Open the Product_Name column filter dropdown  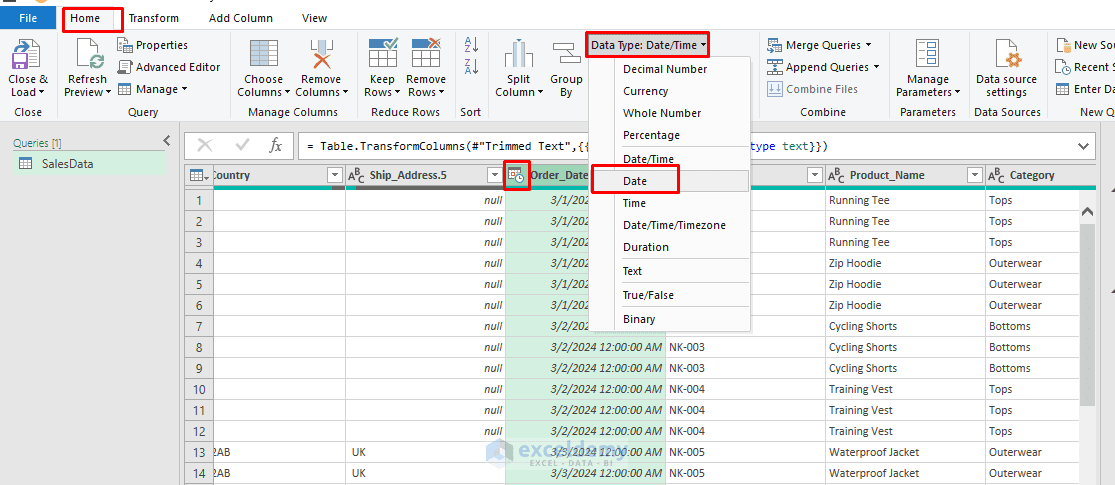coord(974,175)
